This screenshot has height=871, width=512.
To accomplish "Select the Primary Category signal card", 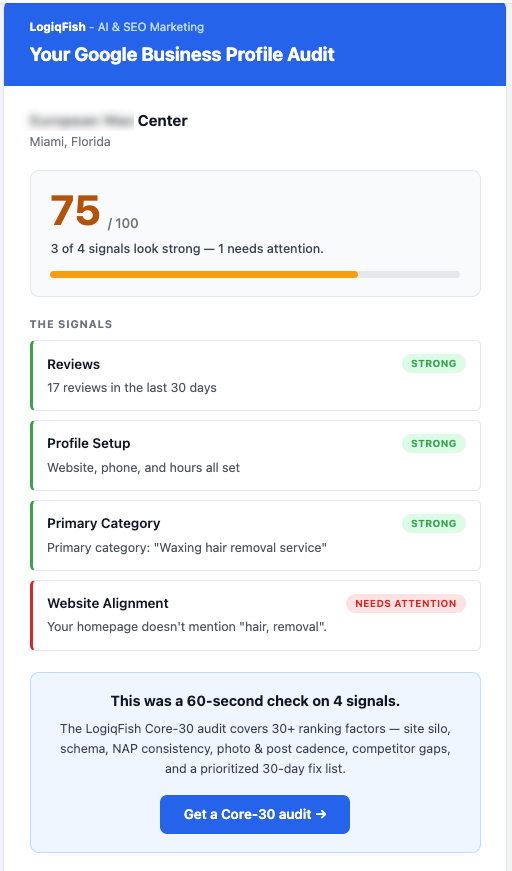I will click(x=255, y=535).
